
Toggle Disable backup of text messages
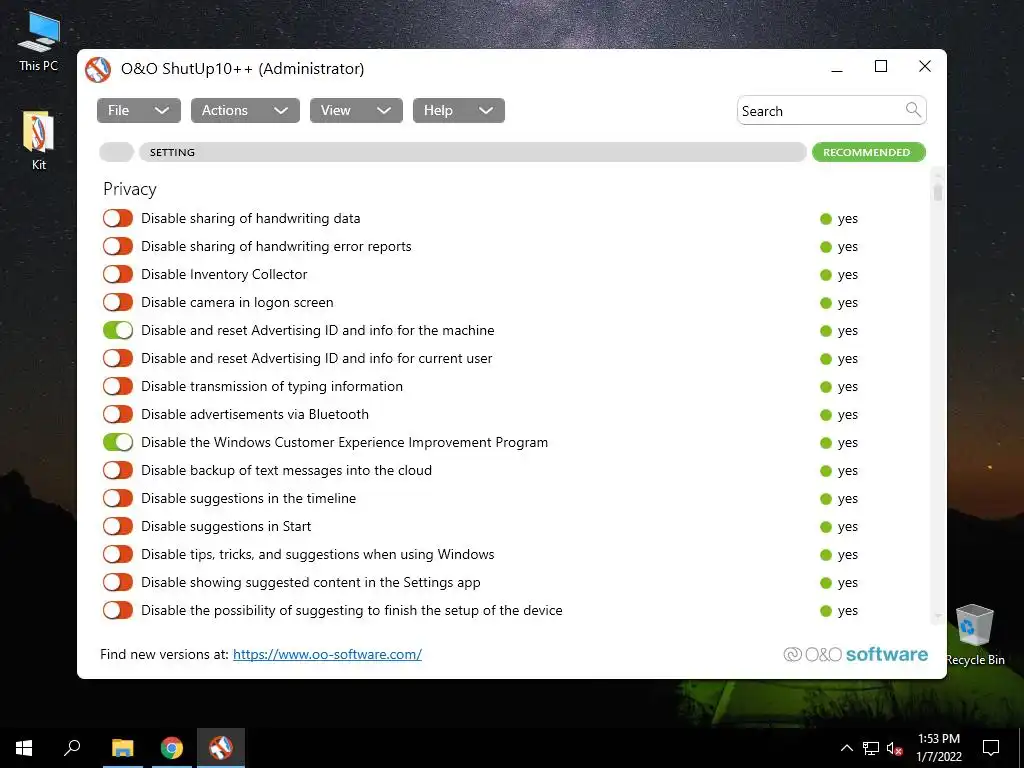[x=118, y=470]
